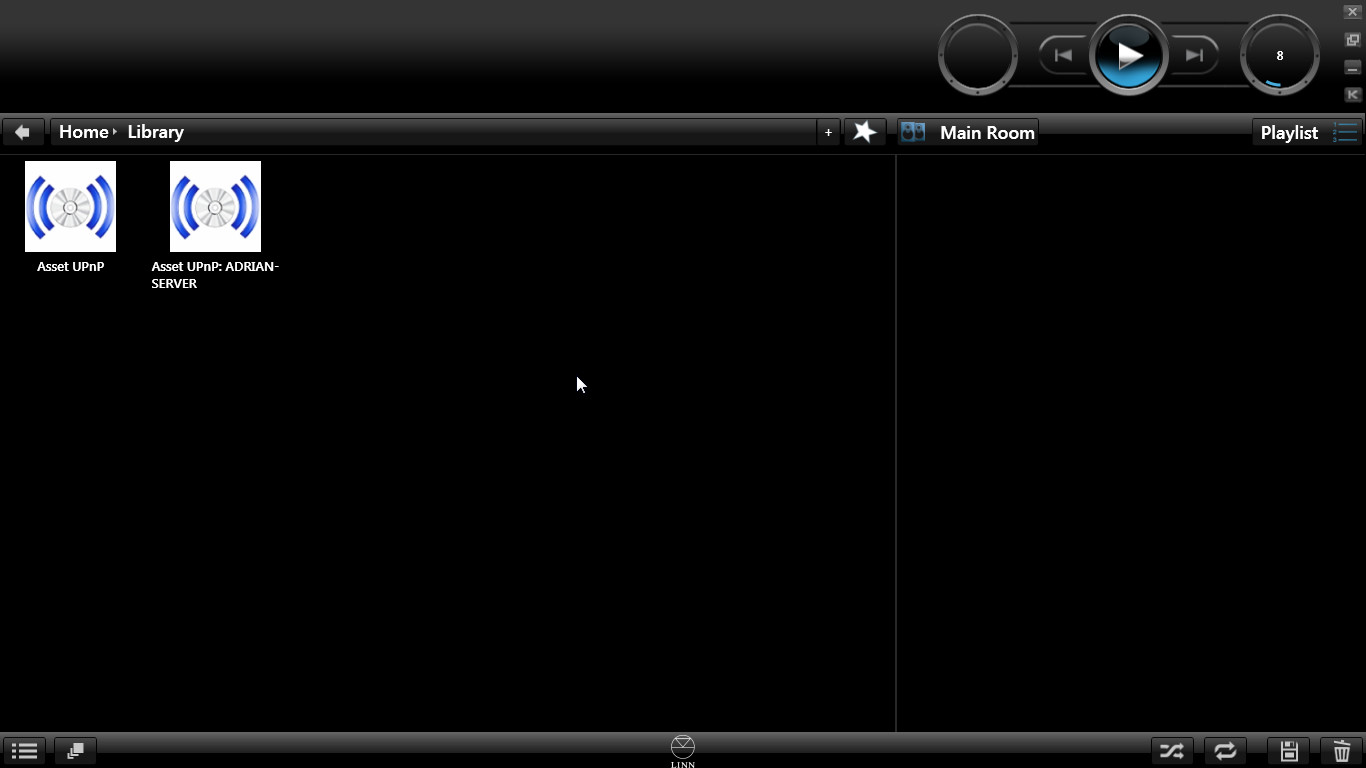Screen dimensions: 1366x768
Task: Skip to the next track
Action: [1194, 55]
